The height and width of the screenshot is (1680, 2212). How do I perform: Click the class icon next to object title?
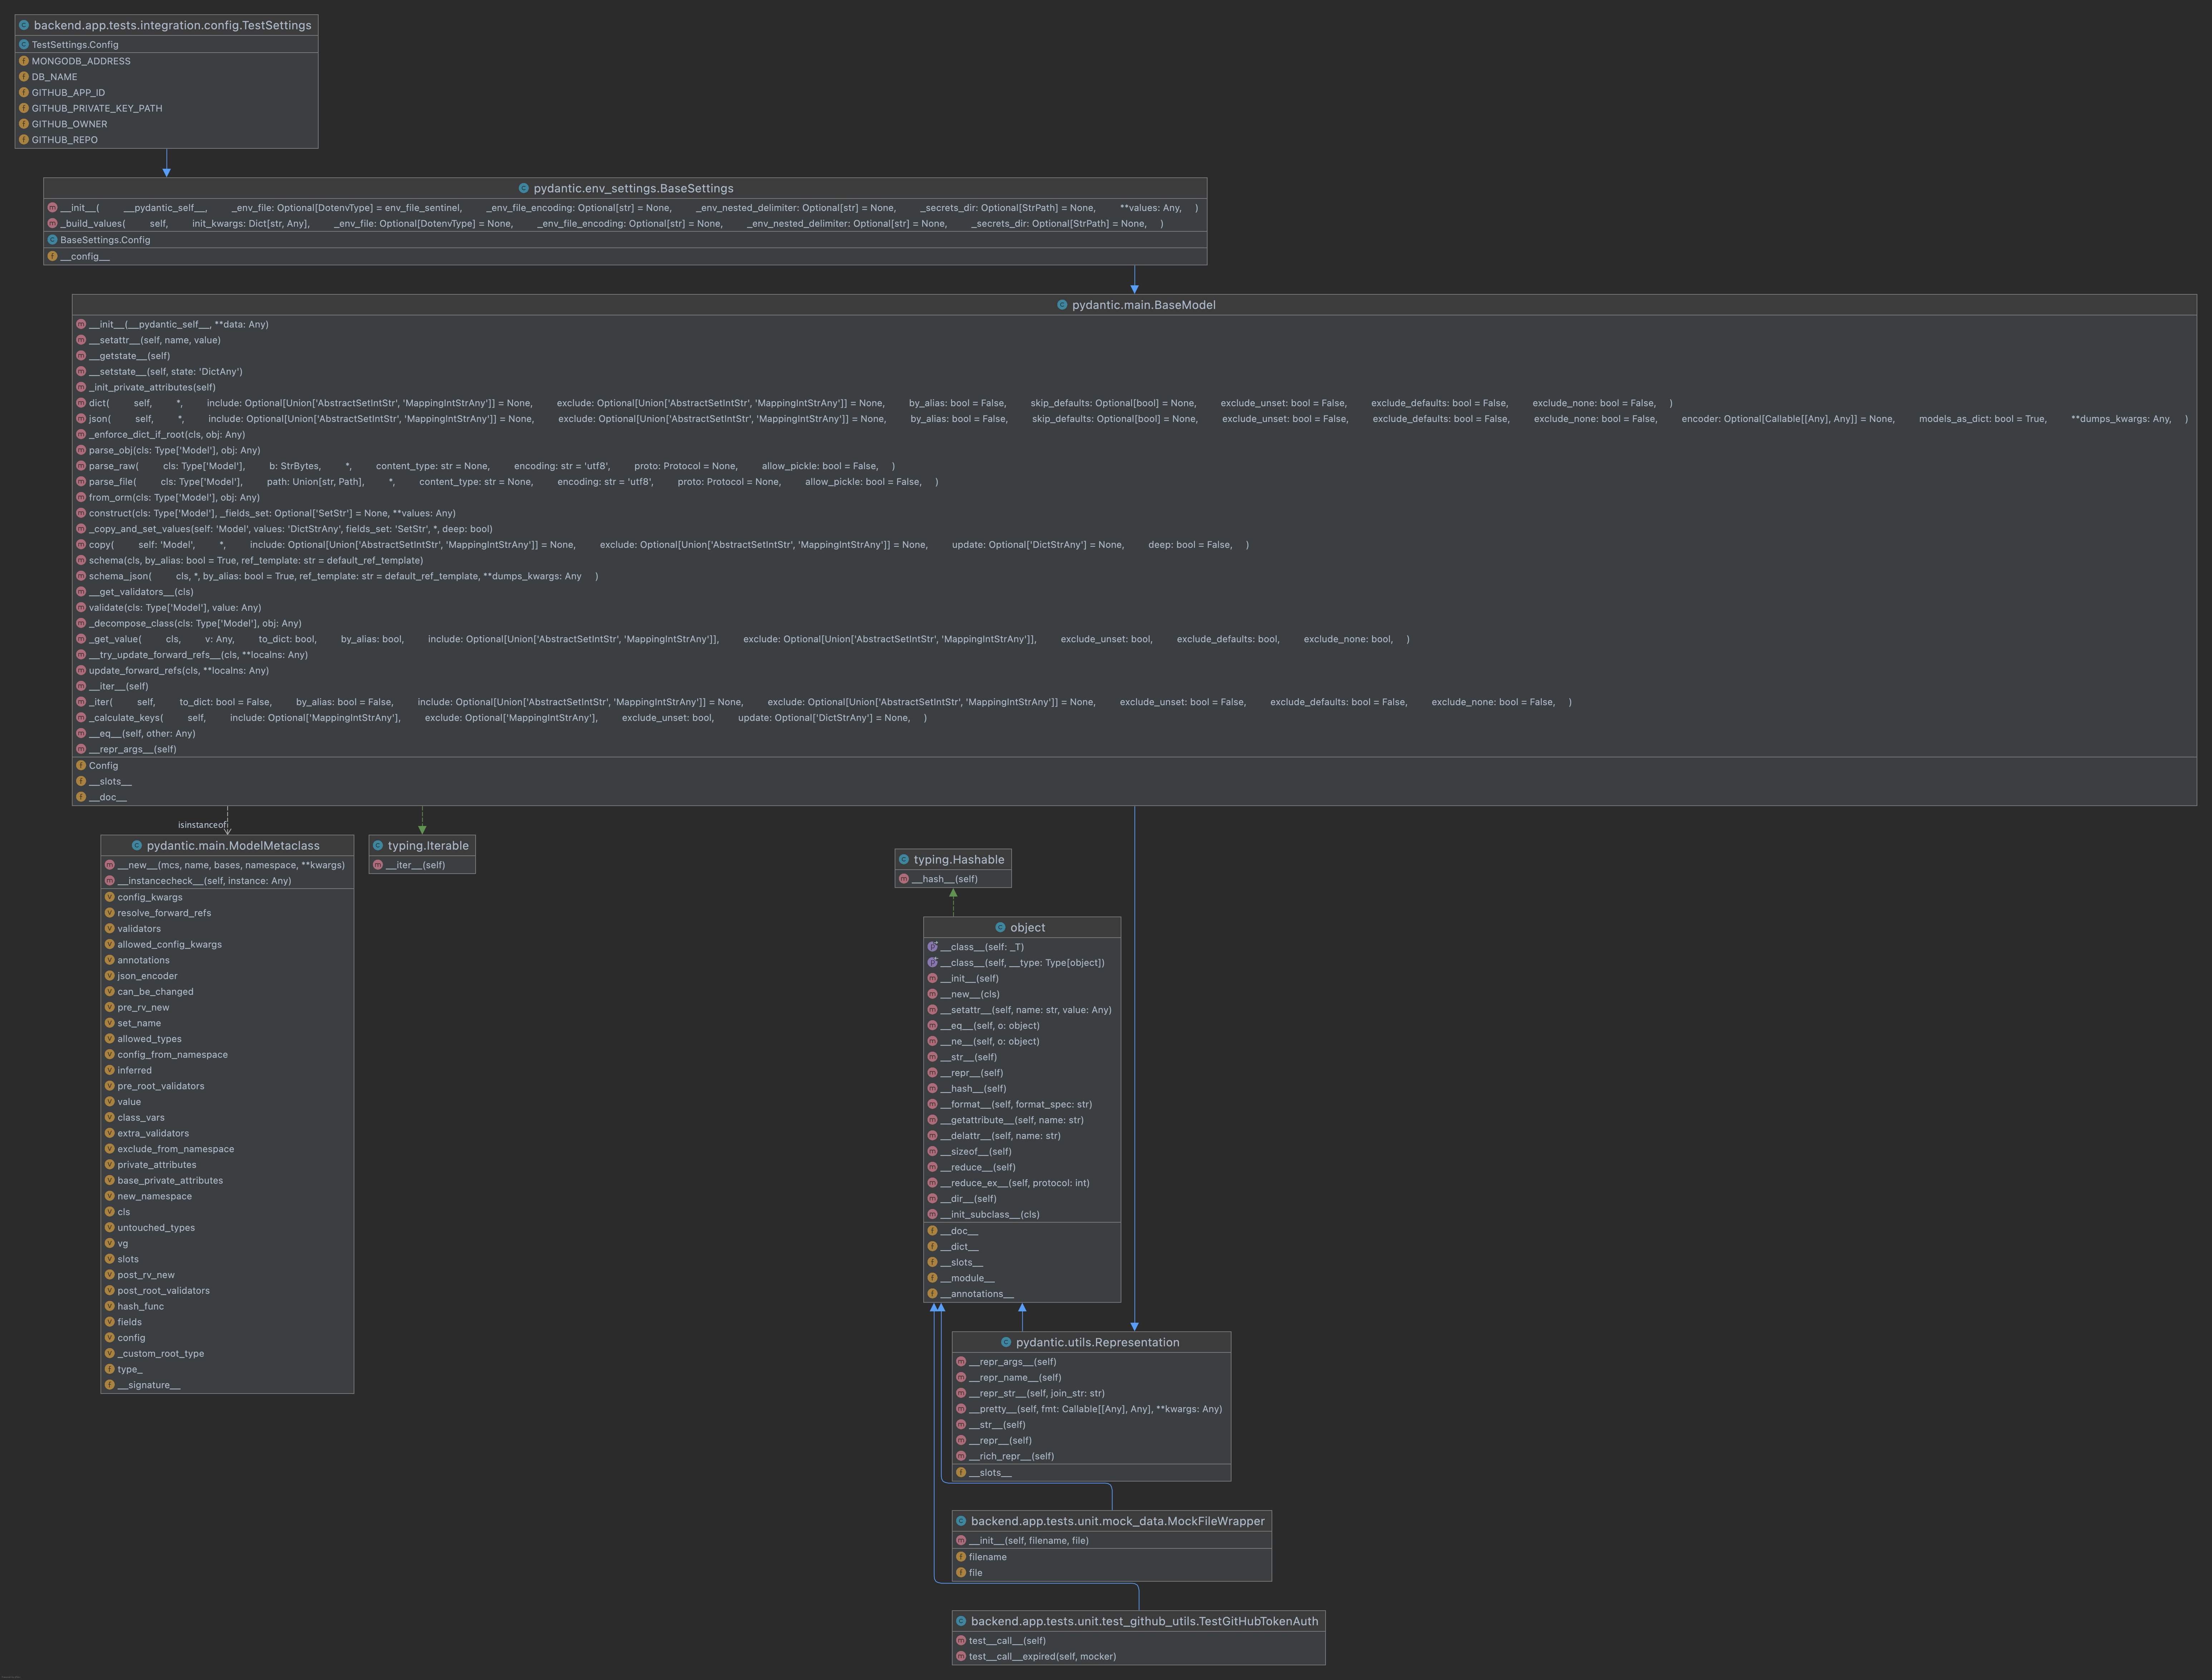[1000, 928]
